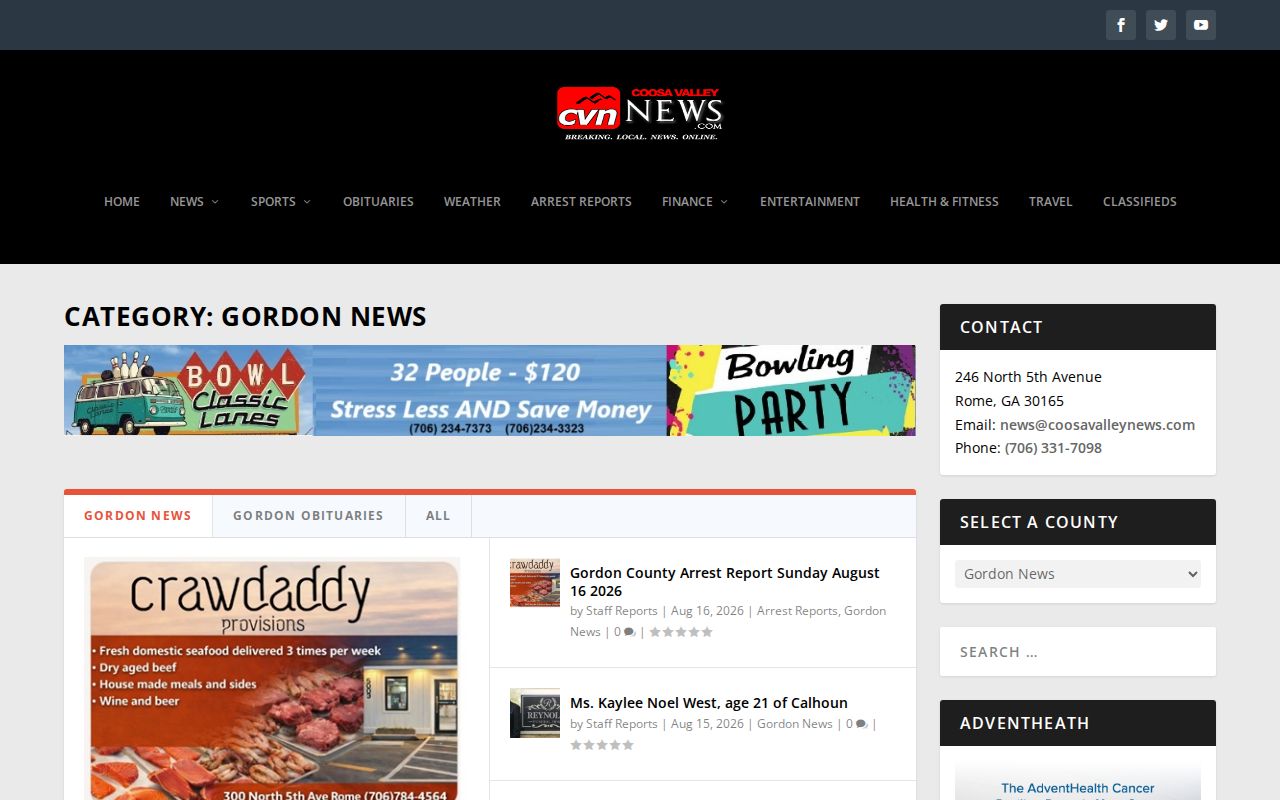Viewport: 1280px width, 800px height.
Task: Call the (706) 331-7098 phone link
Action: point(1053,448)
